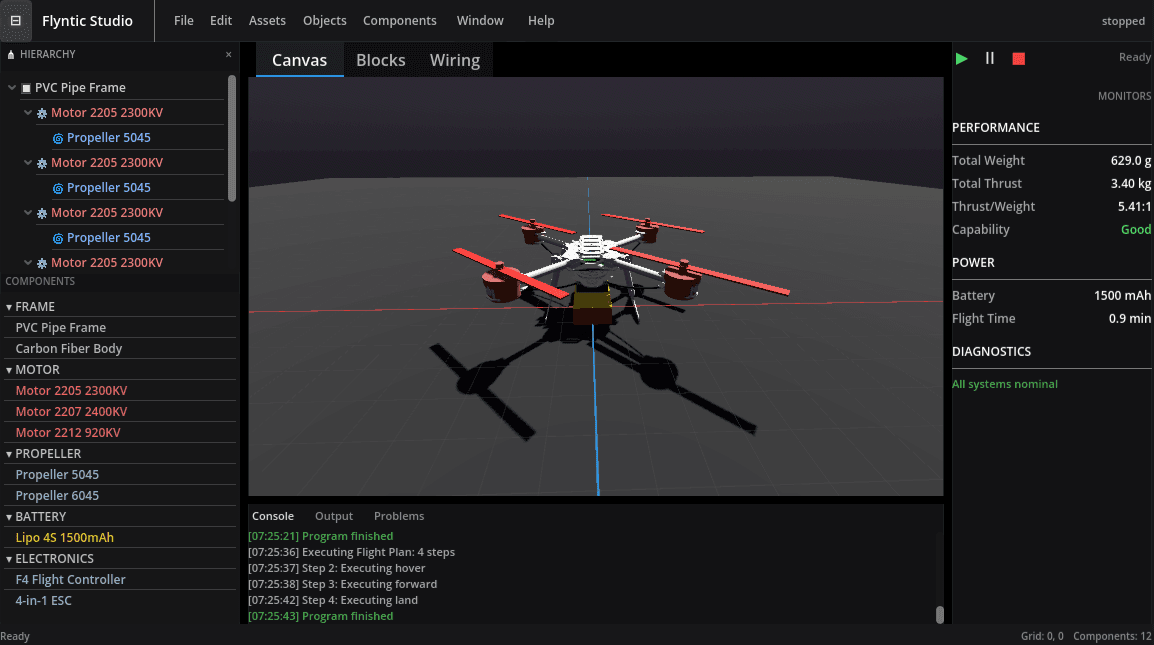Click the Capability value Good
The width and height of the screenshot is (1154, 645).
(1136, 230)
